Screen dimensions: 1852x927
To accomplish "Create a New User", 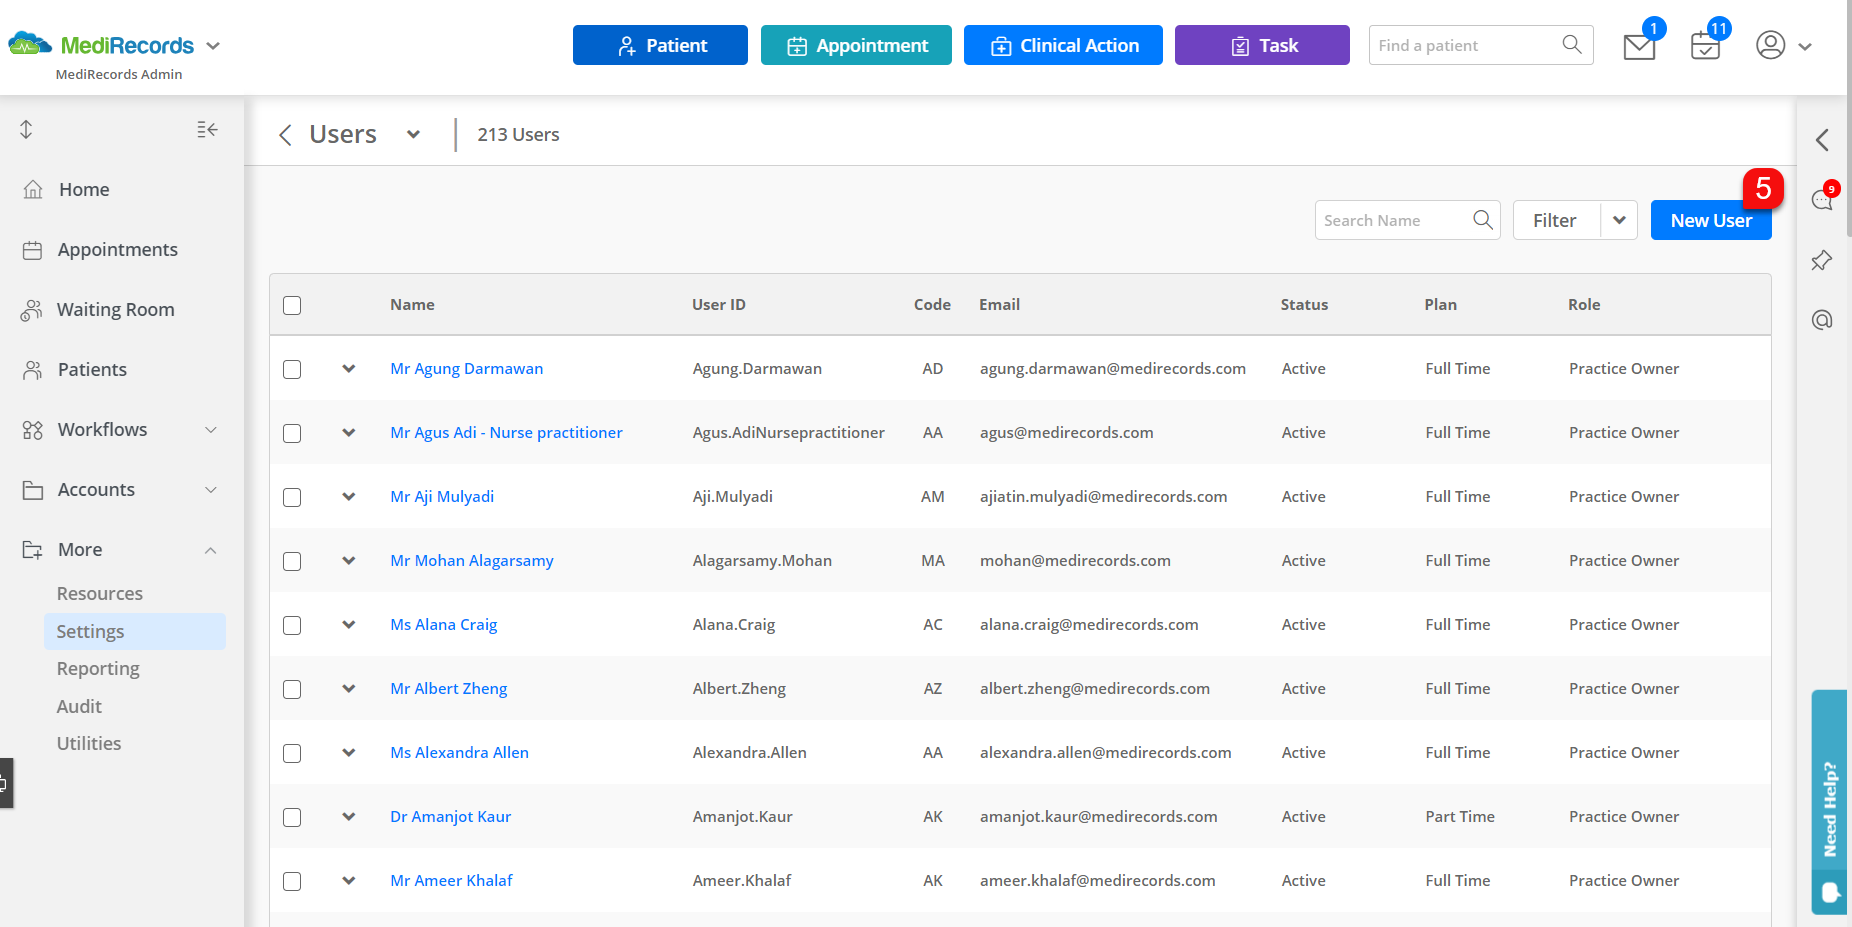I will (1711, 220).
